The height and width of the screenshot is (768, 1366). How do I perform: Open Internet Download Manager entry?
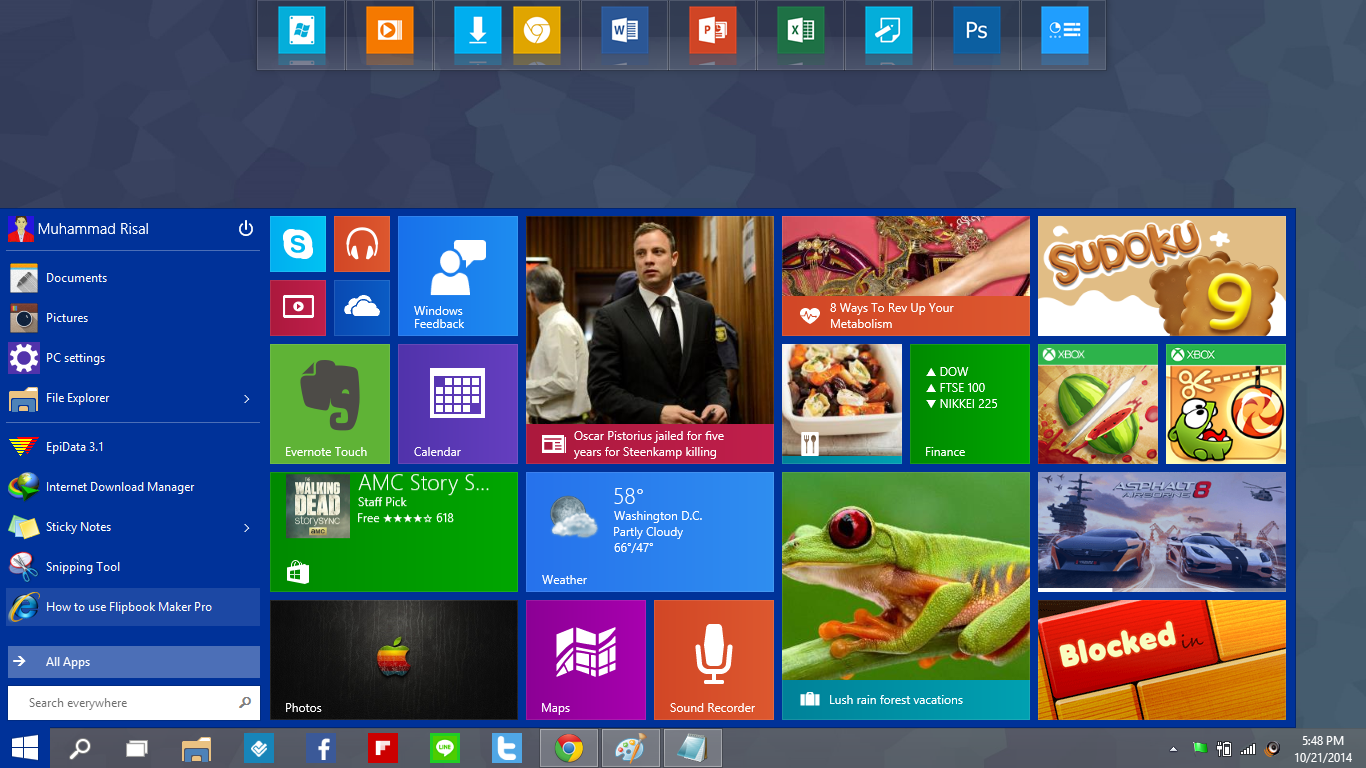point(133,487)
